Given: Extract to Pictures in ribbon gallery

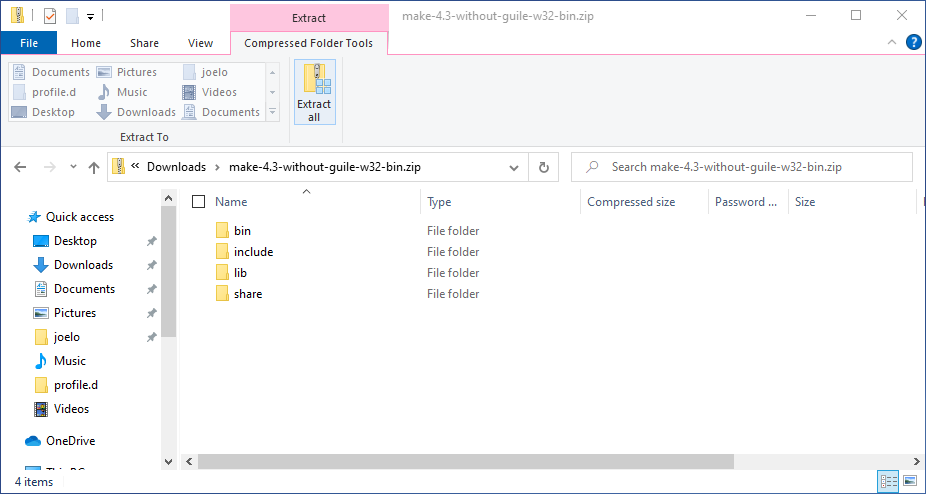Looking at the screenshot, I should 127,72.
